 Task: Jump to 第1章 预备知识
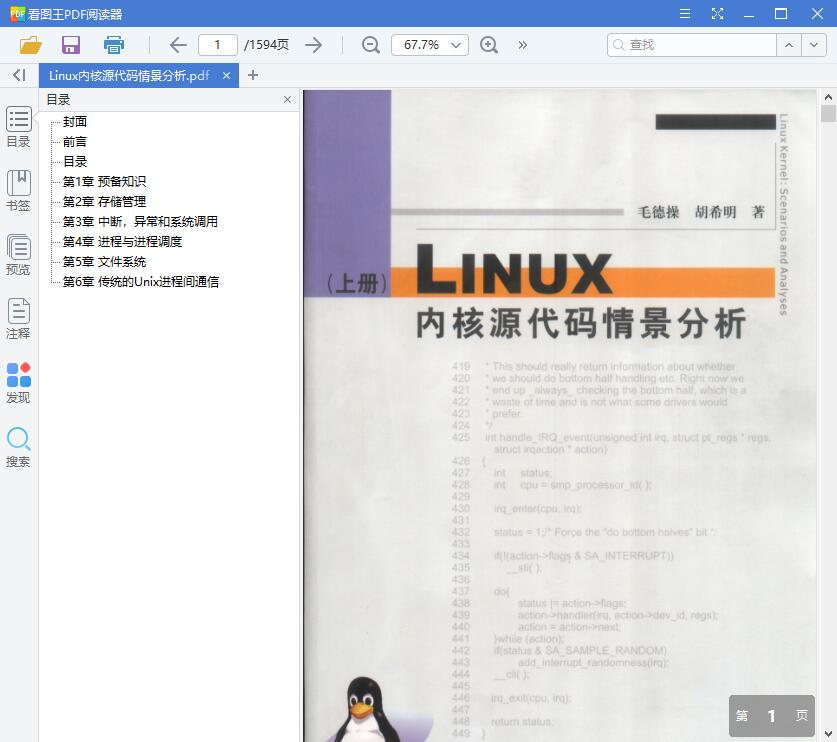pyautogui.click(x=104, y=181)
